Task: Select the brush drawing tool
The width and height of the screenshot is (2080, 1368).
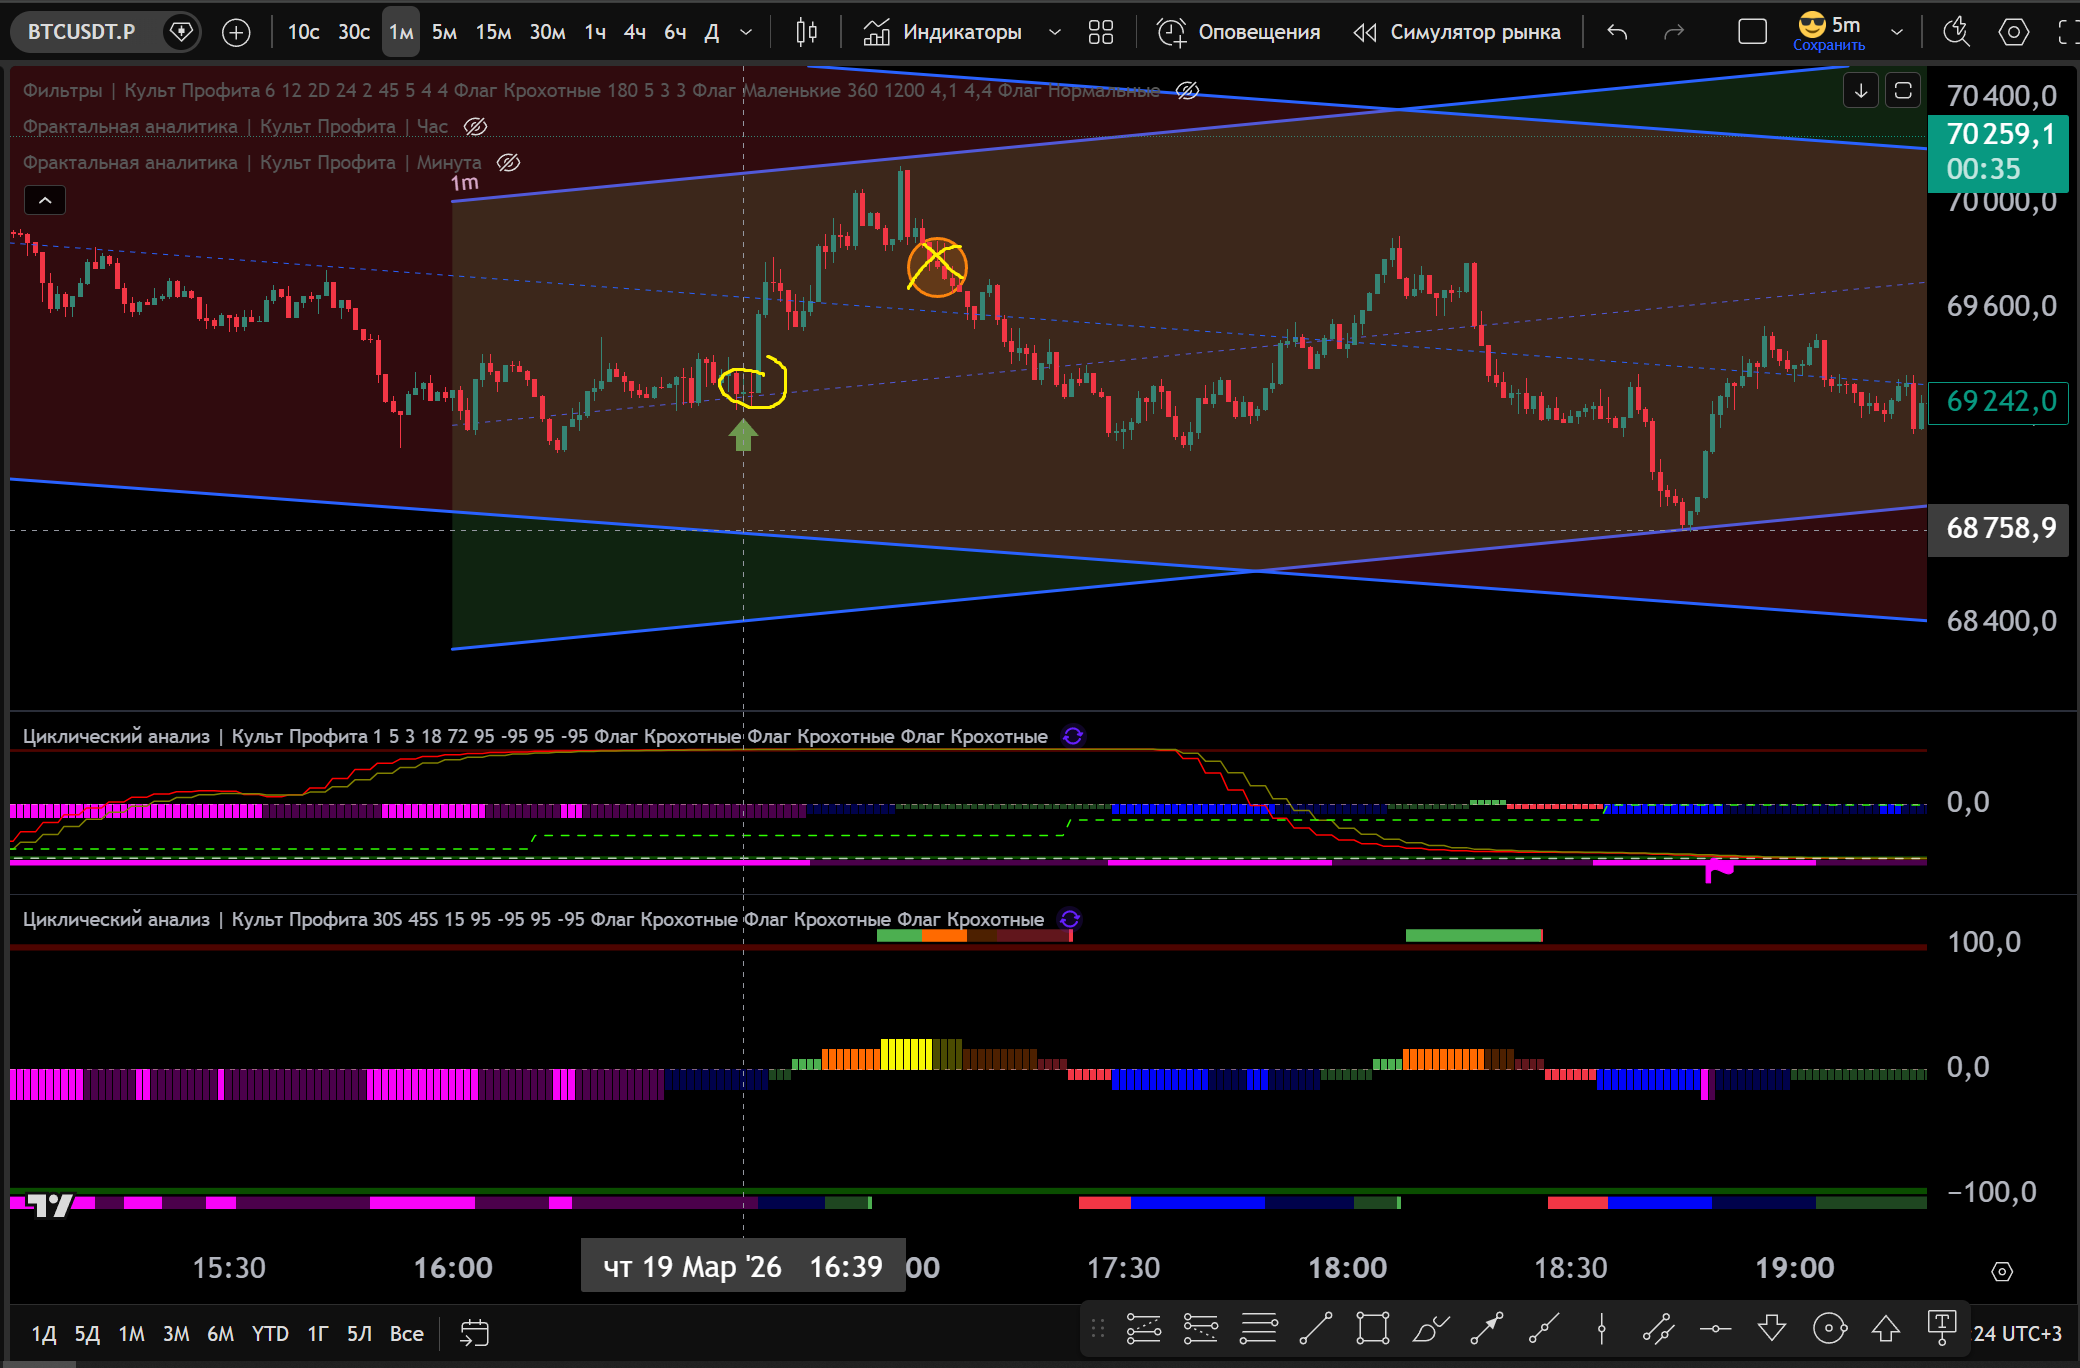Action: tap(1430, 1329)
